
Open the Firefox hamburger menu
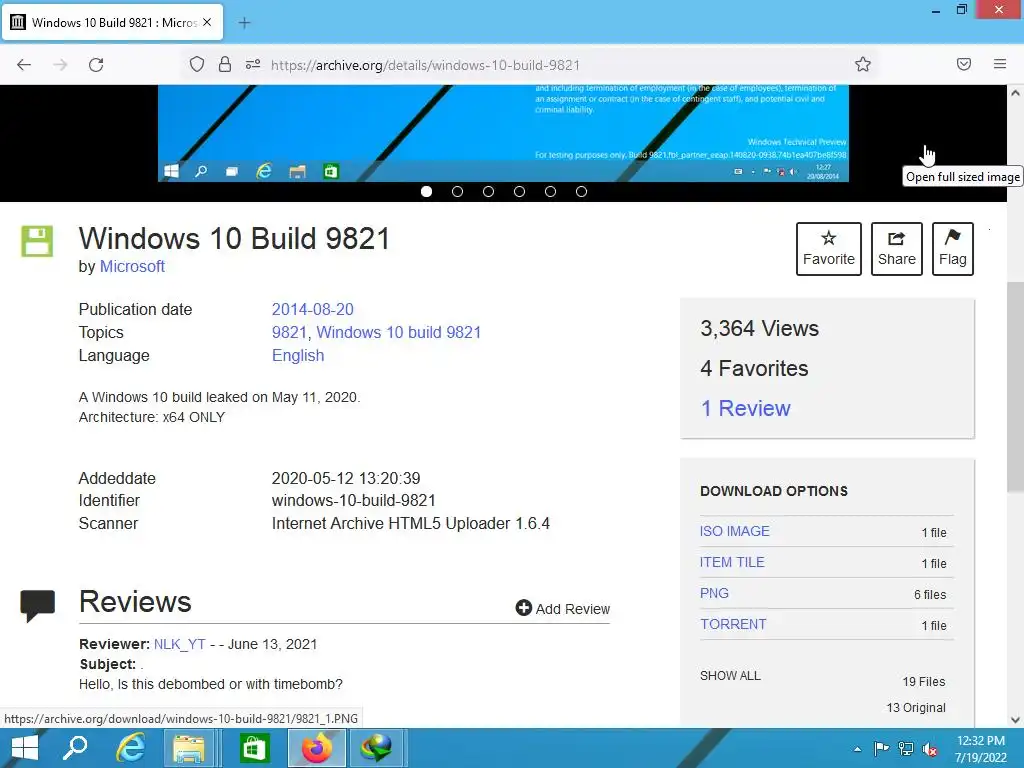pyautogui.click(x=1000, y=64)
